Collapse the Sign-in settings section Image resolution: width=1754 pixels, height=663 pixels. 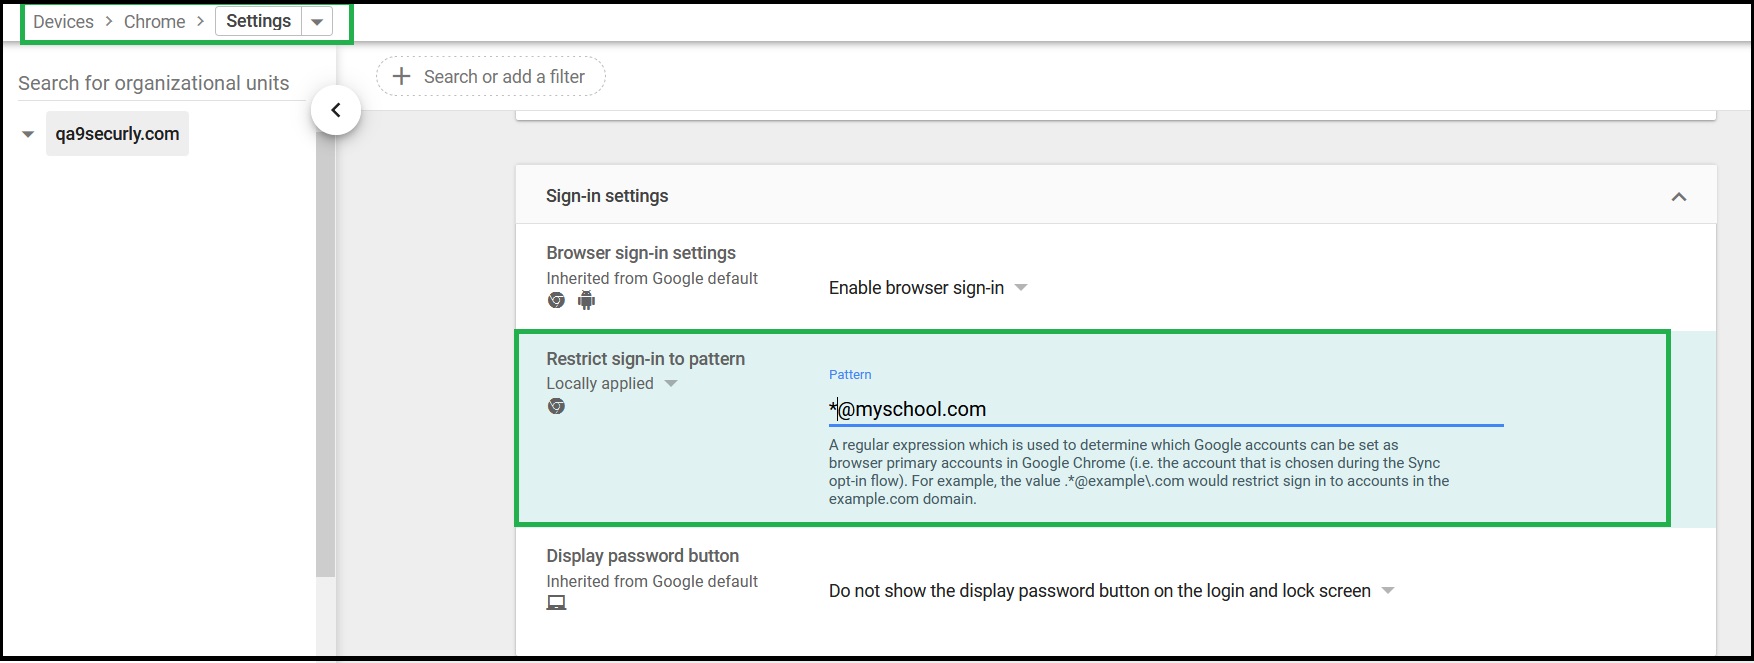pos(1679,196)
